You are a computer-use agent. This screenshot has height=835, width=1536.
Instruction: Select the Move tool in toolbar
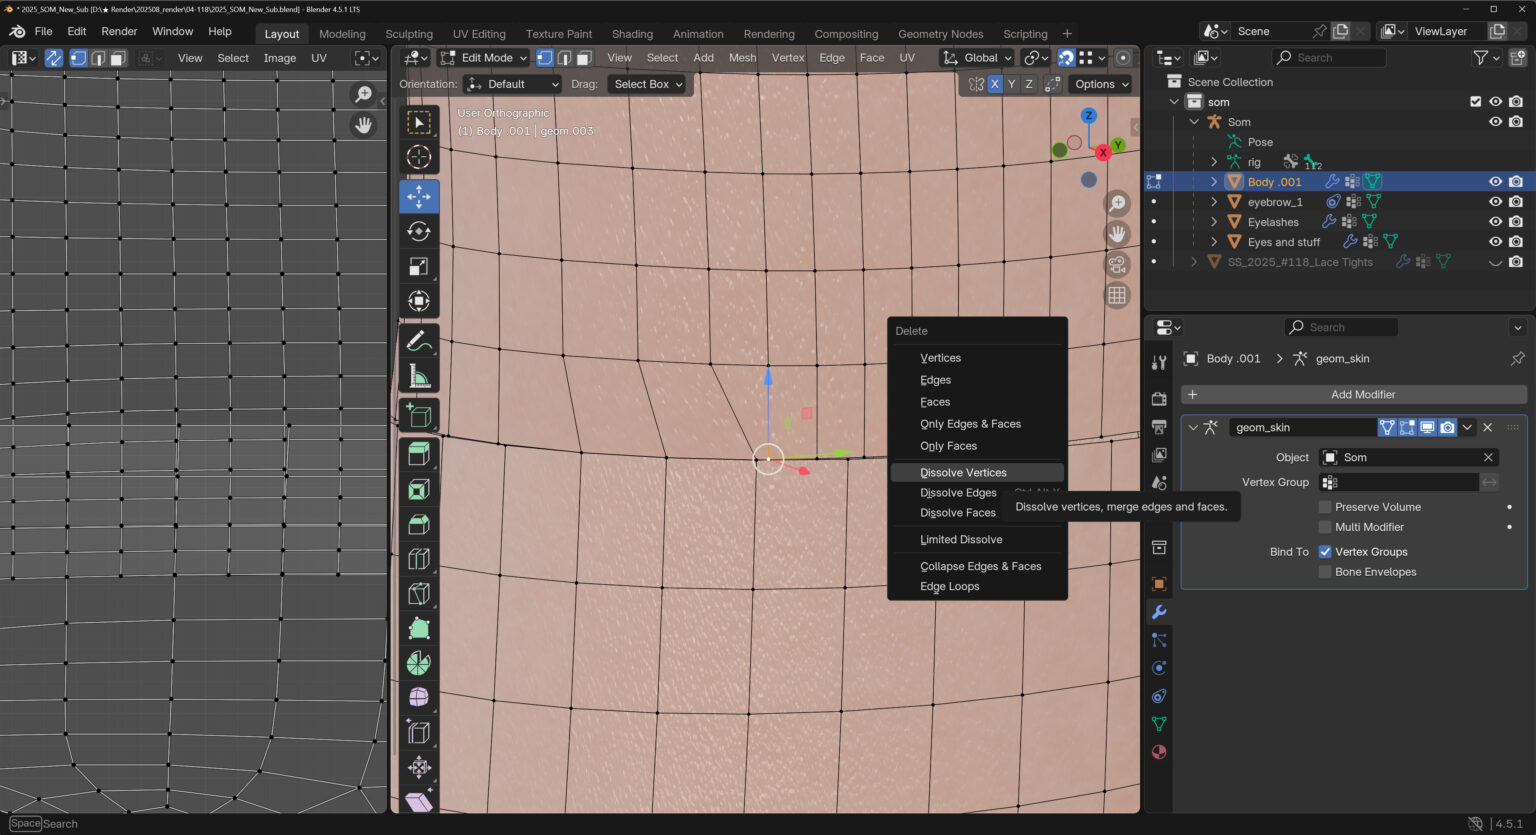pos(419,196)
